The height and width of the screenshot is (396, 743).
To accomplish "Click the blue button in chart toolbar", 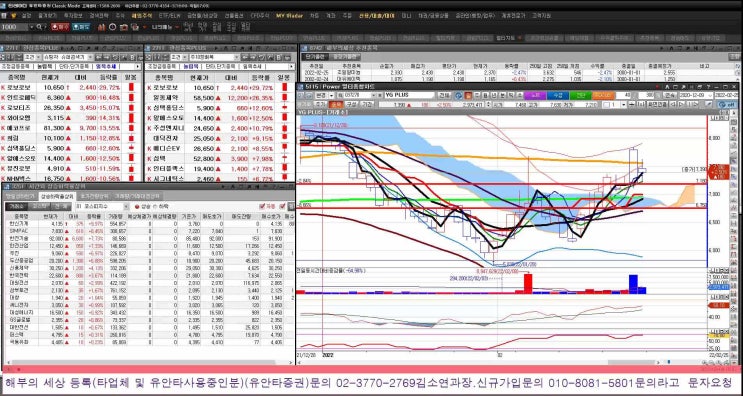I will pos(558,95).
